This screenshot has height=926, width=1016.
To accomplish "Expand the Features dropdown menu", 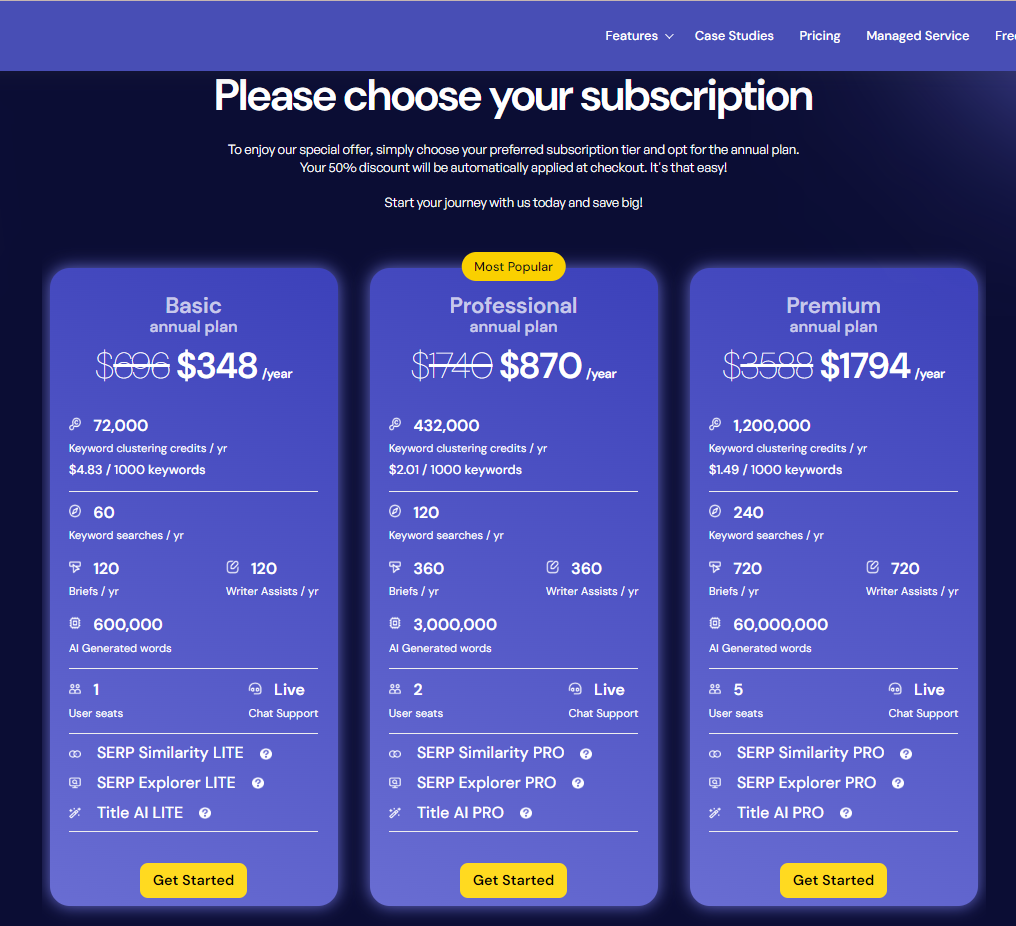I will coord(639,36).
